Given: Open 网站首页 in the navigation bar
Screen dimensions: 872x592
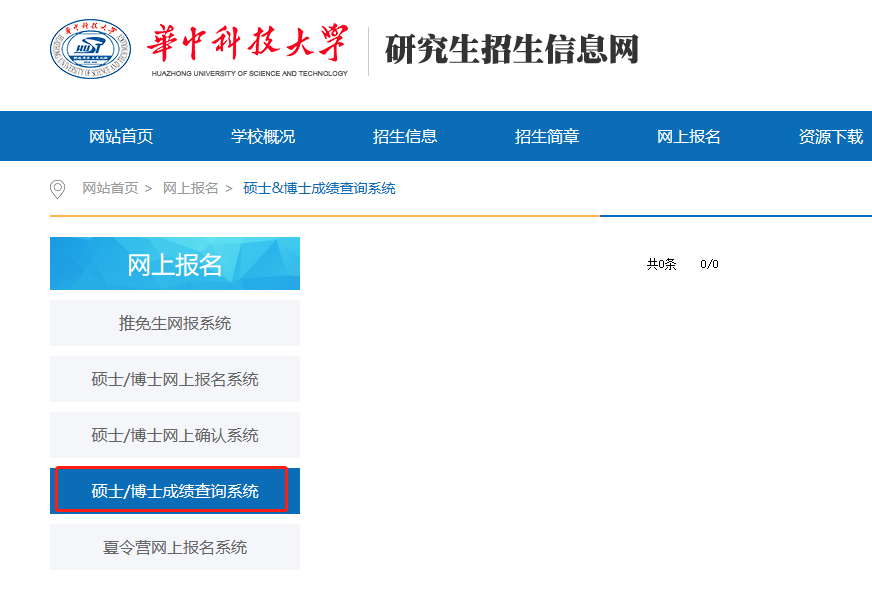Looking at the screenshot, I should tap(121, 136).
